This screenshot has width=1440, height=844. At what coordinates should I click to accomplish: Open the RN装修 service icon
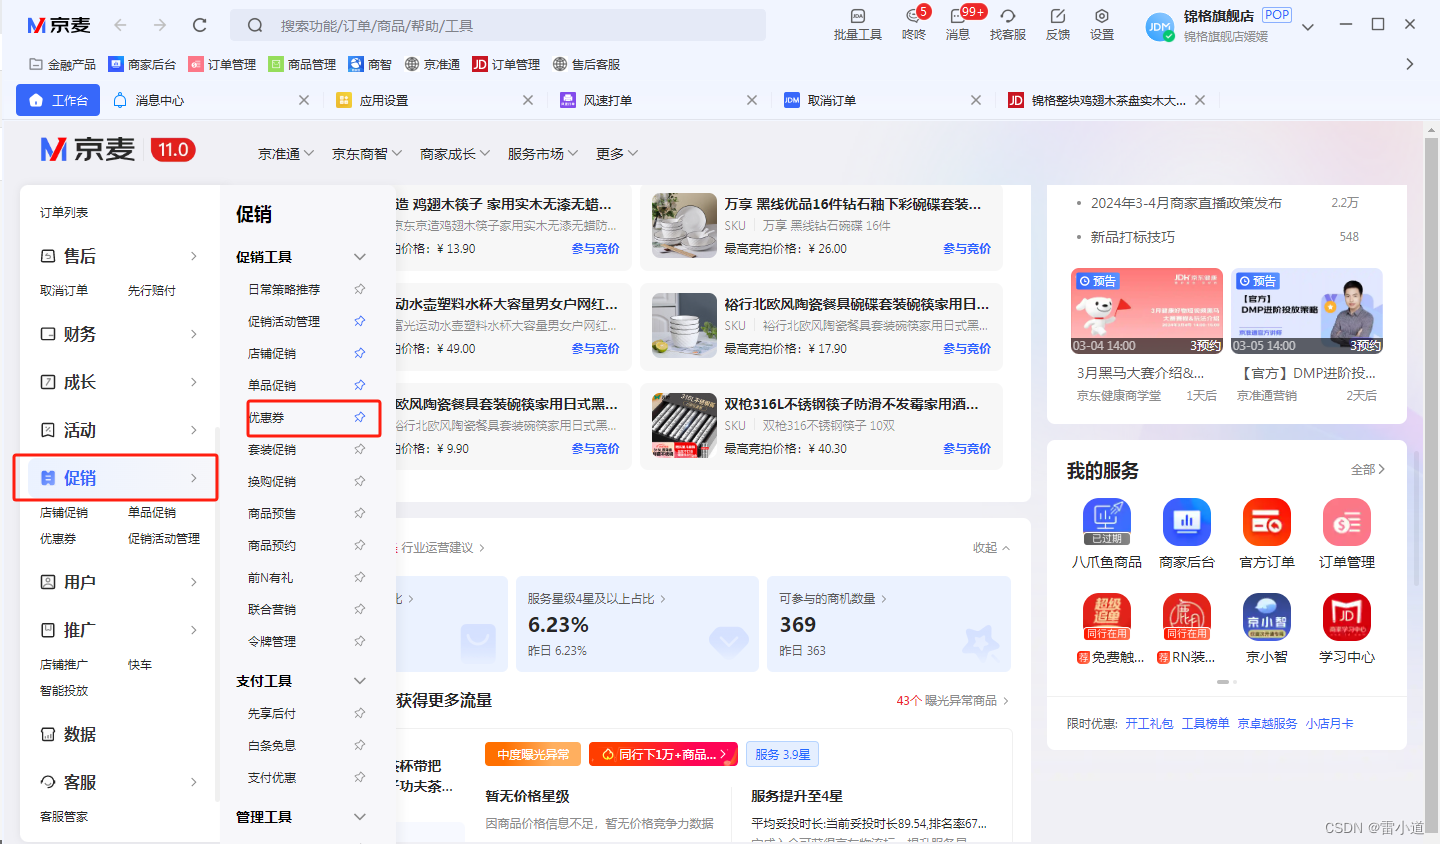[x=1187, y=617]
